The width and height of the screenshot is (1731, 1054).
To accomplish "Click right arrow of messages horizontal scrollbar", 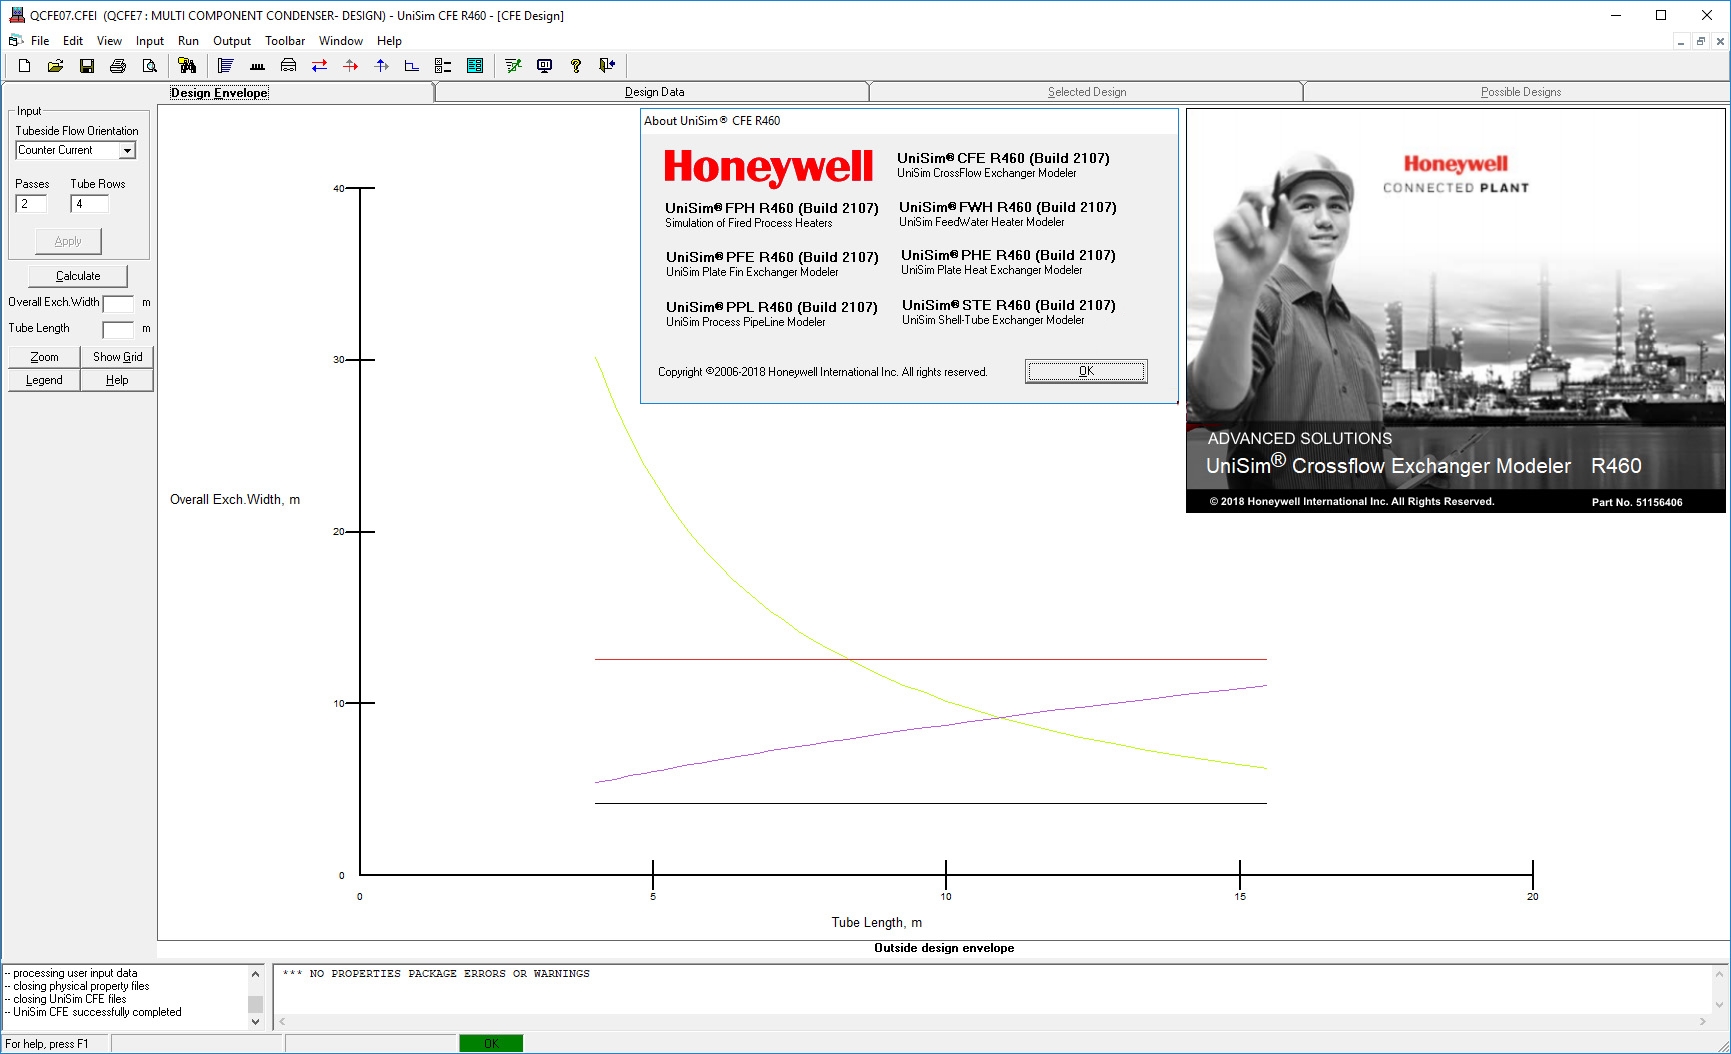I will point(1703,1022).
